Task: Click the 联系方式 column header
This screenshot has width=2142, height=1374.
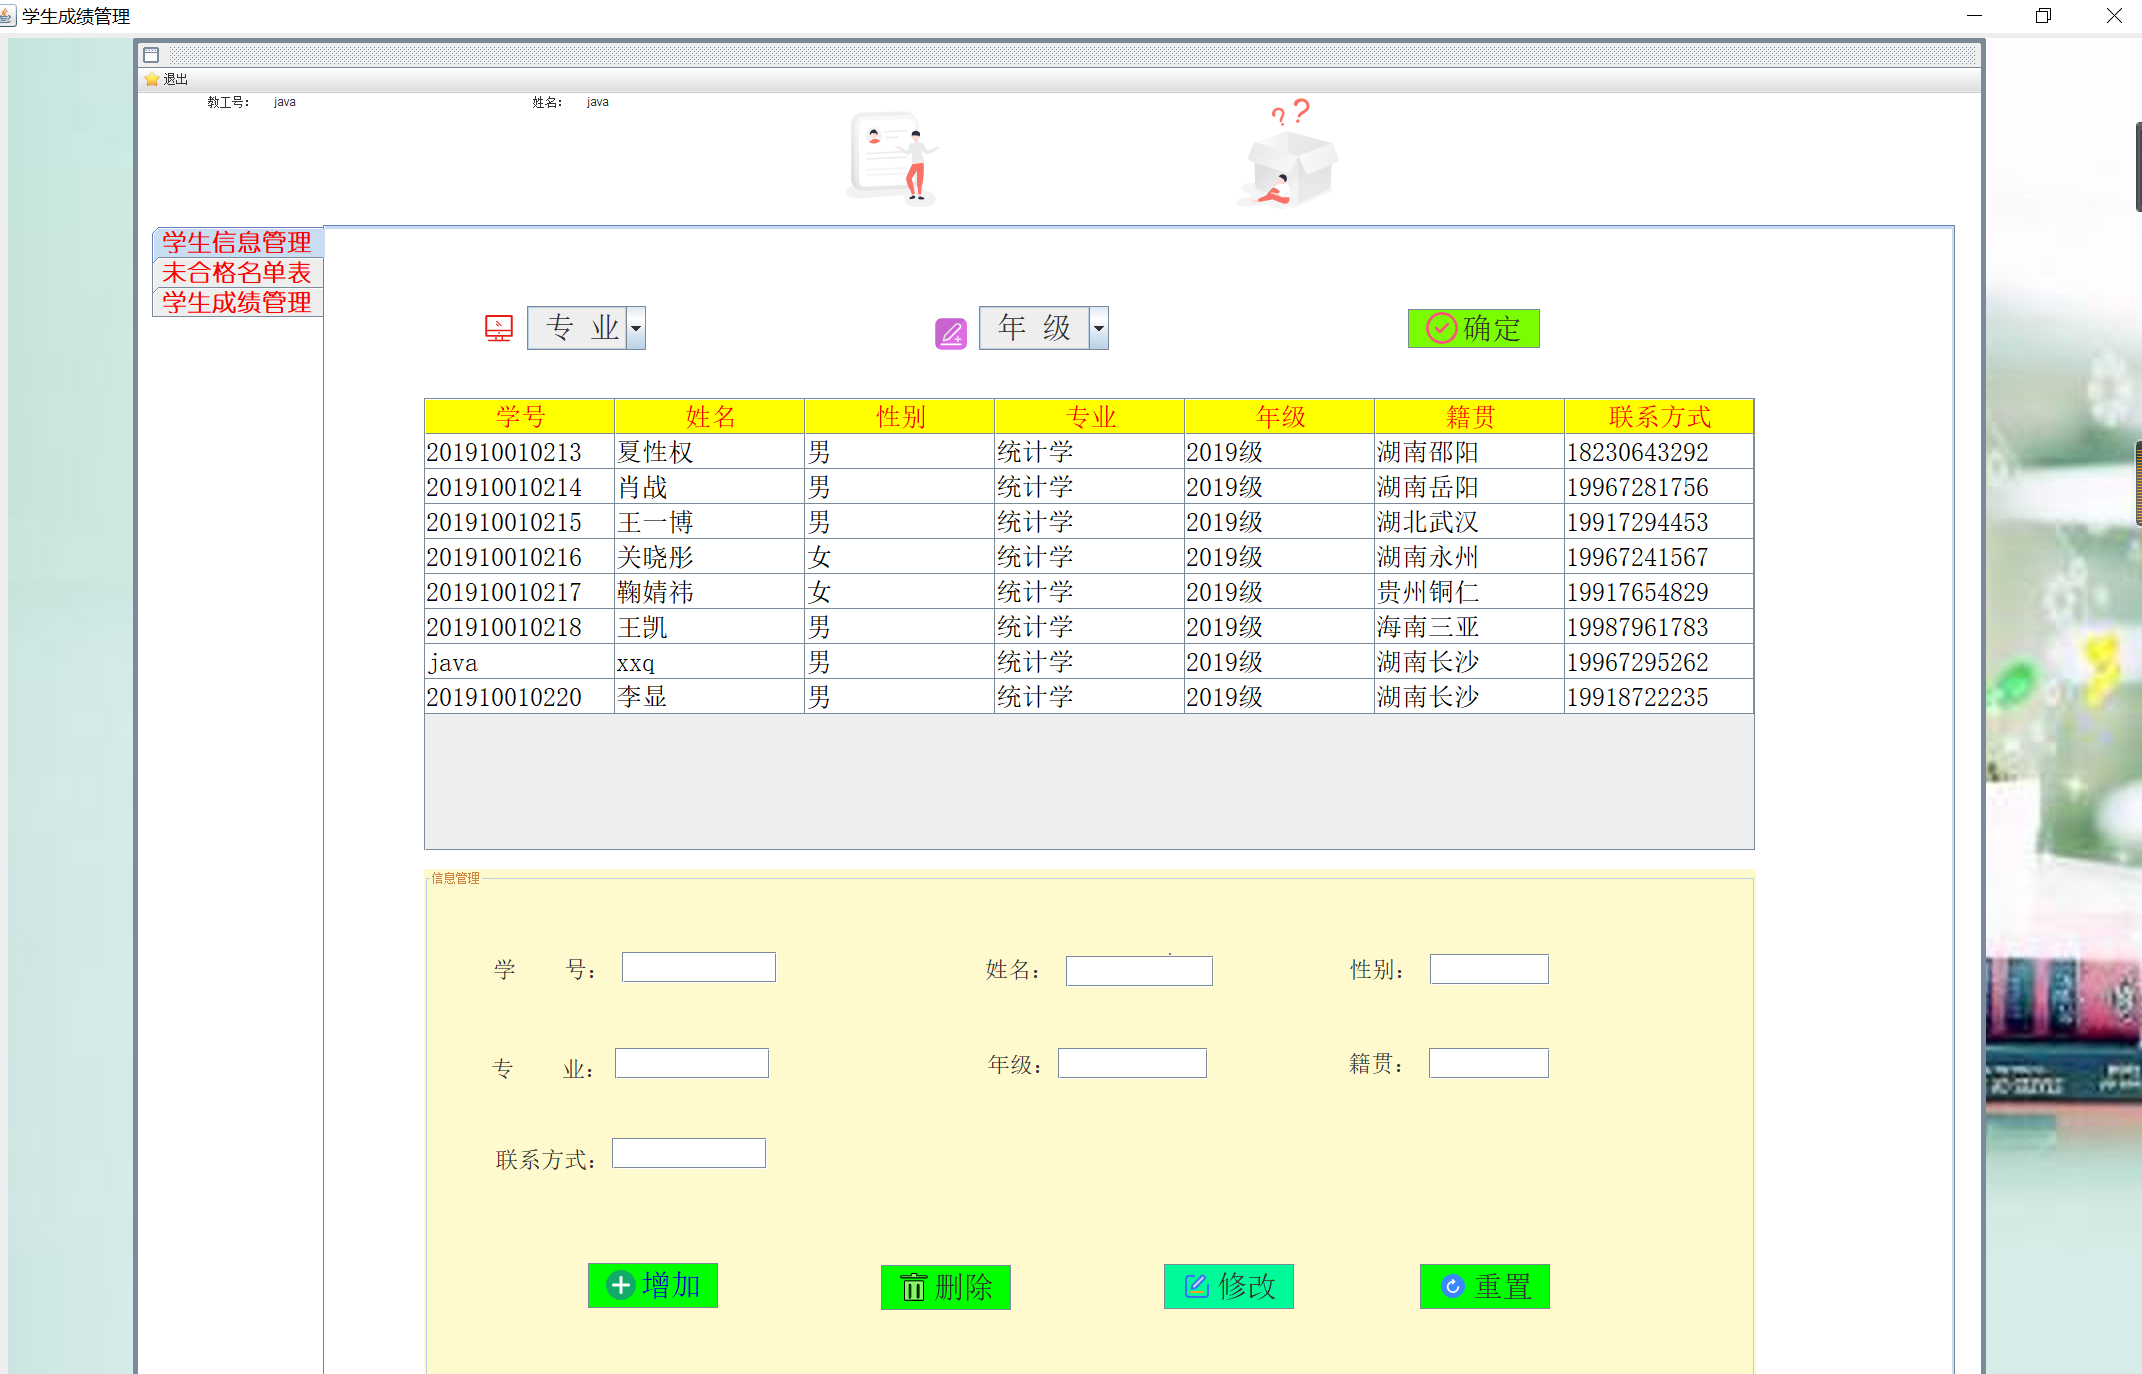Action: coord(1658,416)
